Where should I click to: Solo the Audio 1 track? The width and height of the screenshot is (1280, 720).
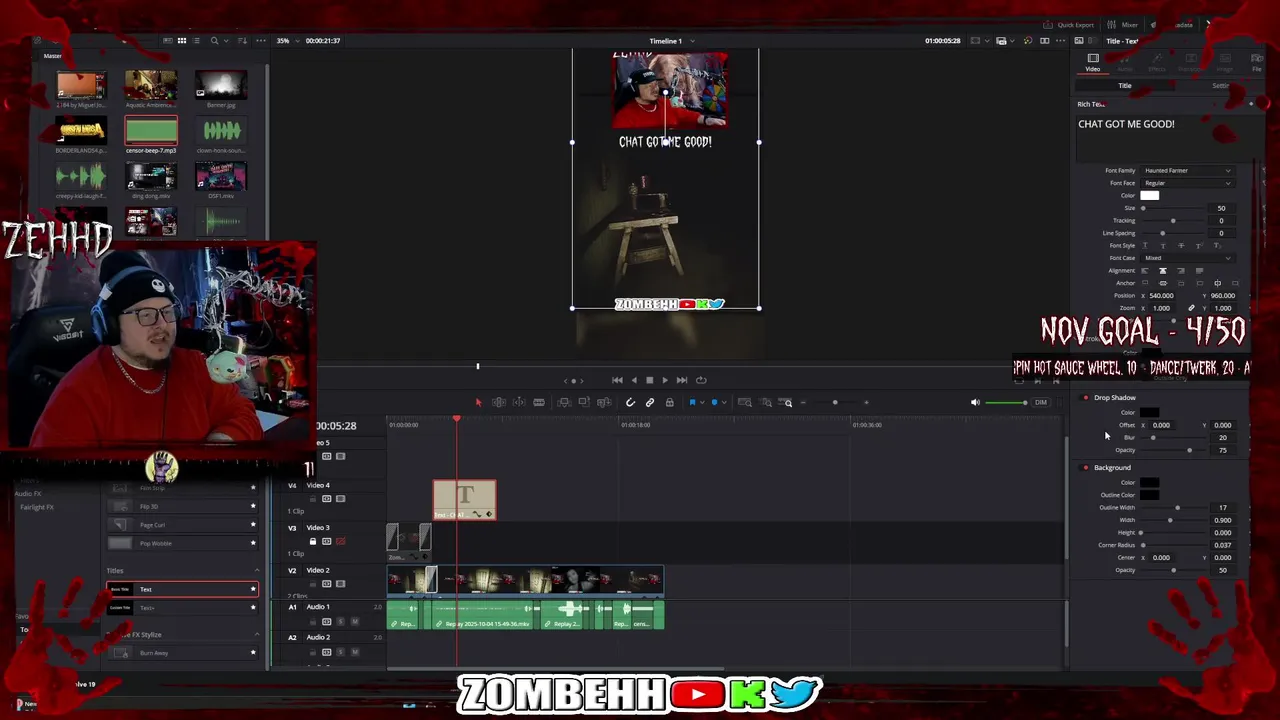(340, 621)
